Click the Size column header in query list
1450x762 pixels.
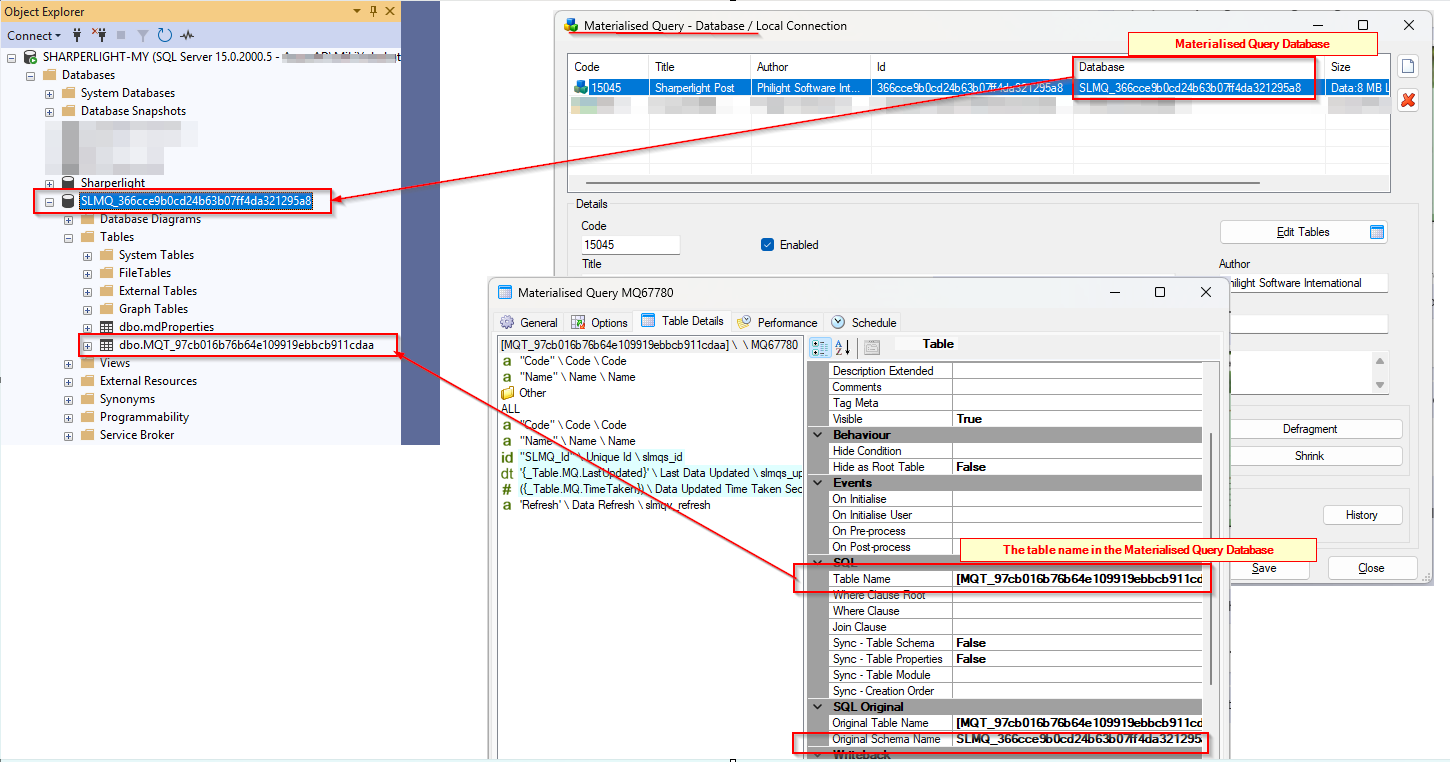[x=1357, y=67]
